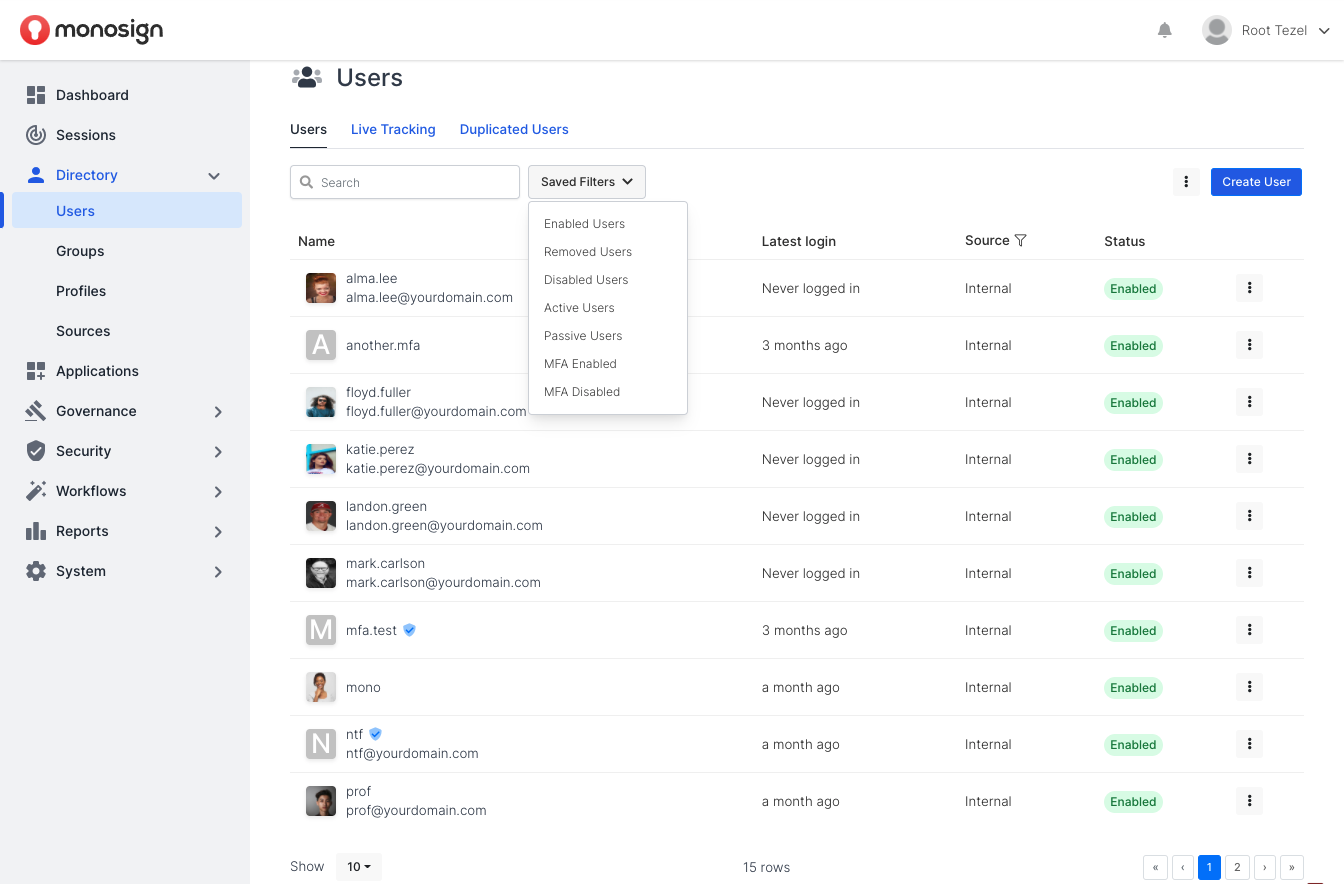This screenshot has width=1344, height=884.
Task: Open Sources in the Directory sidebar
Action: [x=83, y=331]
